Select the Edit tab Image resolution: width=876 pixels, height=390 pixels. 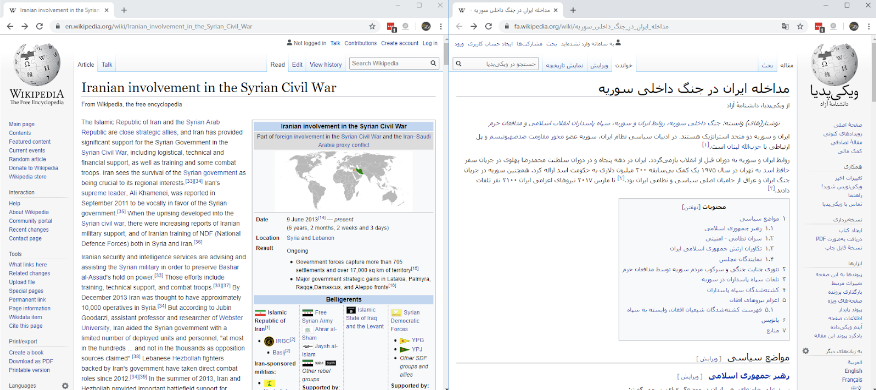[x=297, y=65]
